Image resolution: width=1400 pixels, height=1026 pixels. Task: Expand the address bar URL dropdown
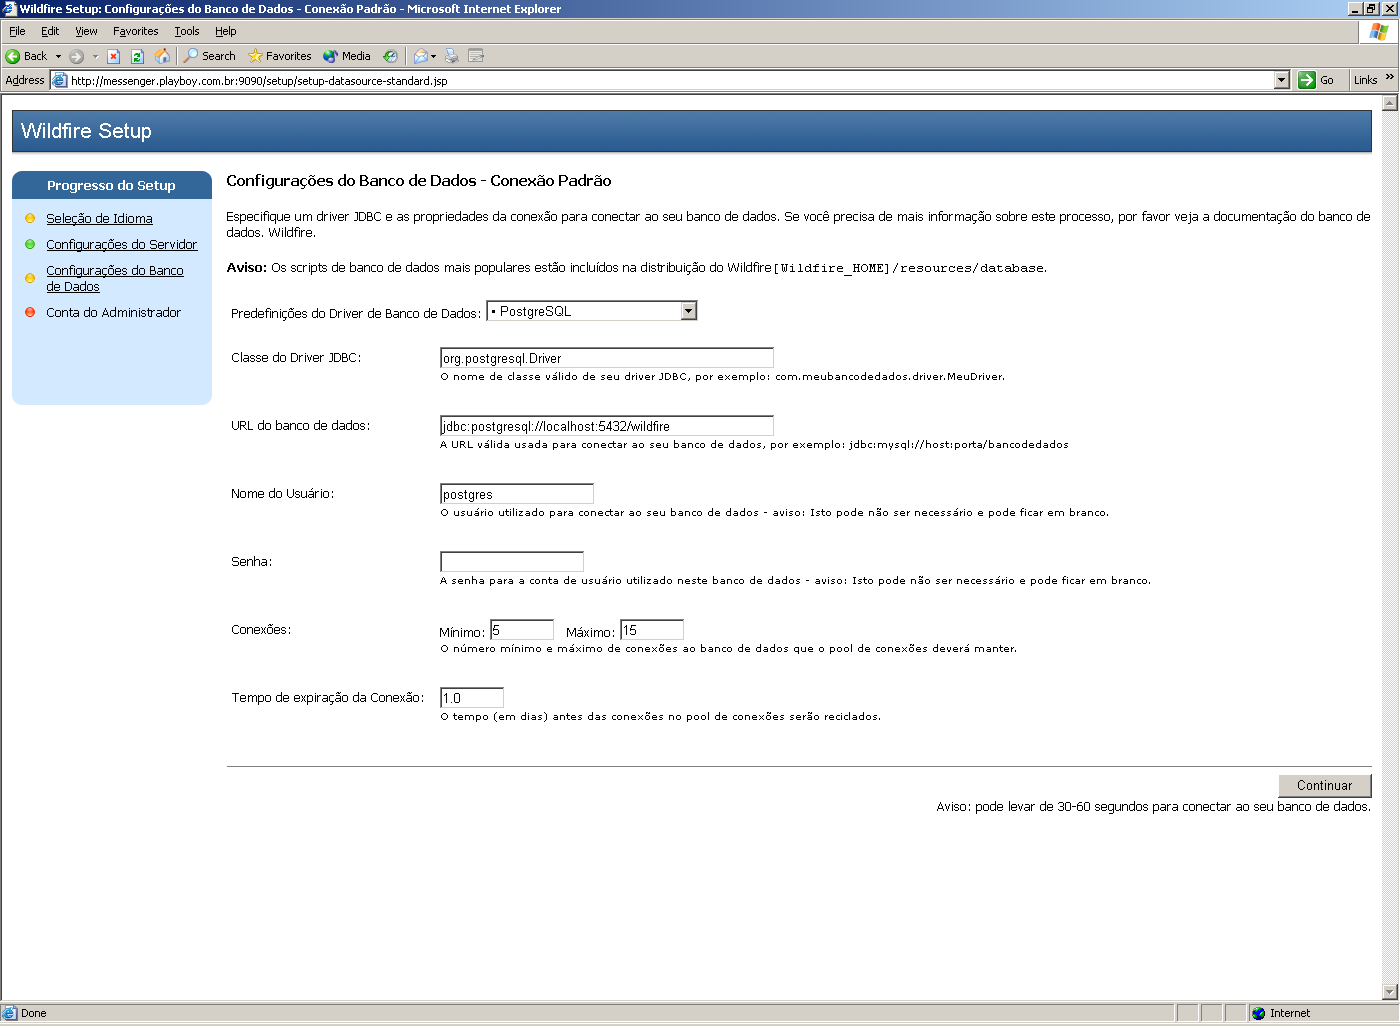(x=1282, y=80)
